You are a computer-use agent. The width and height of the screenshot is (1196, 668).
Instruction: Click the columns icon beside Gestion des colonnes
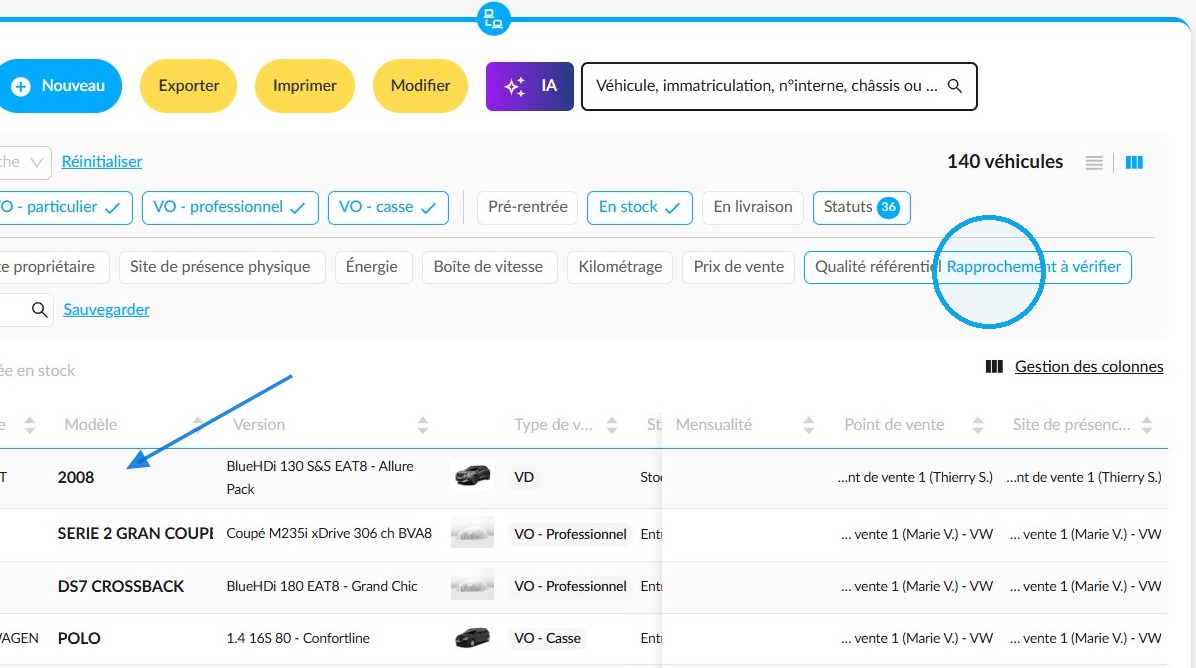point(994,367)
